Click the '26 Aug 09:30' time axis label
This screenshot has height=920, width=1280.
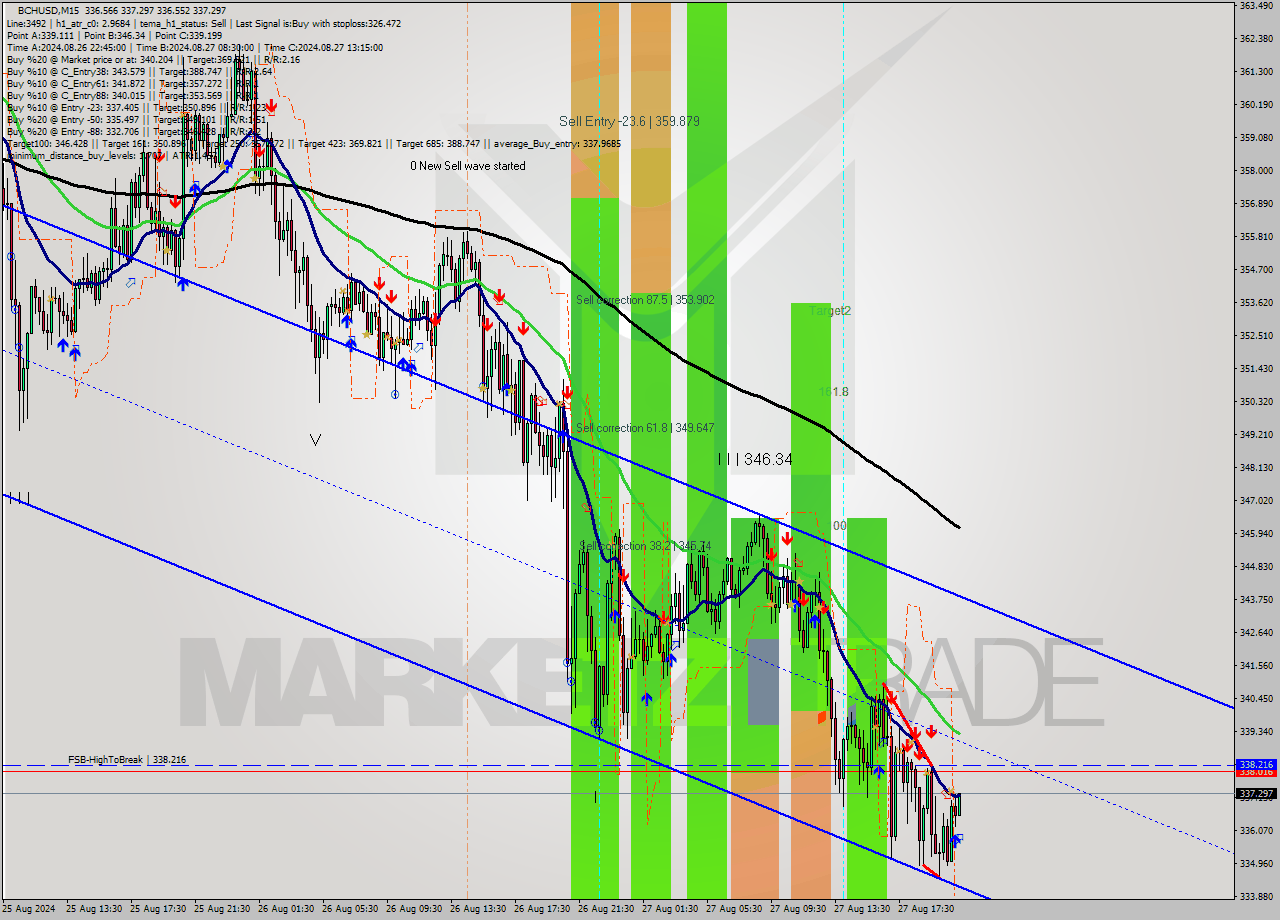[x=414, y=909]
